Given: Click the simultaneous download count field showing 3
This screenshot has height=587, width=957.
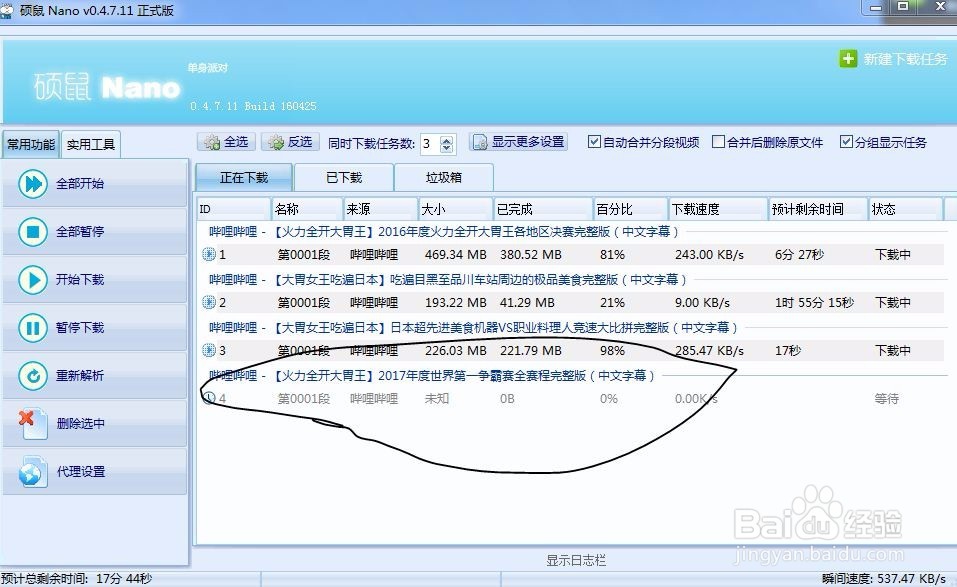Looking at the screenshot, I should (430, 144).
